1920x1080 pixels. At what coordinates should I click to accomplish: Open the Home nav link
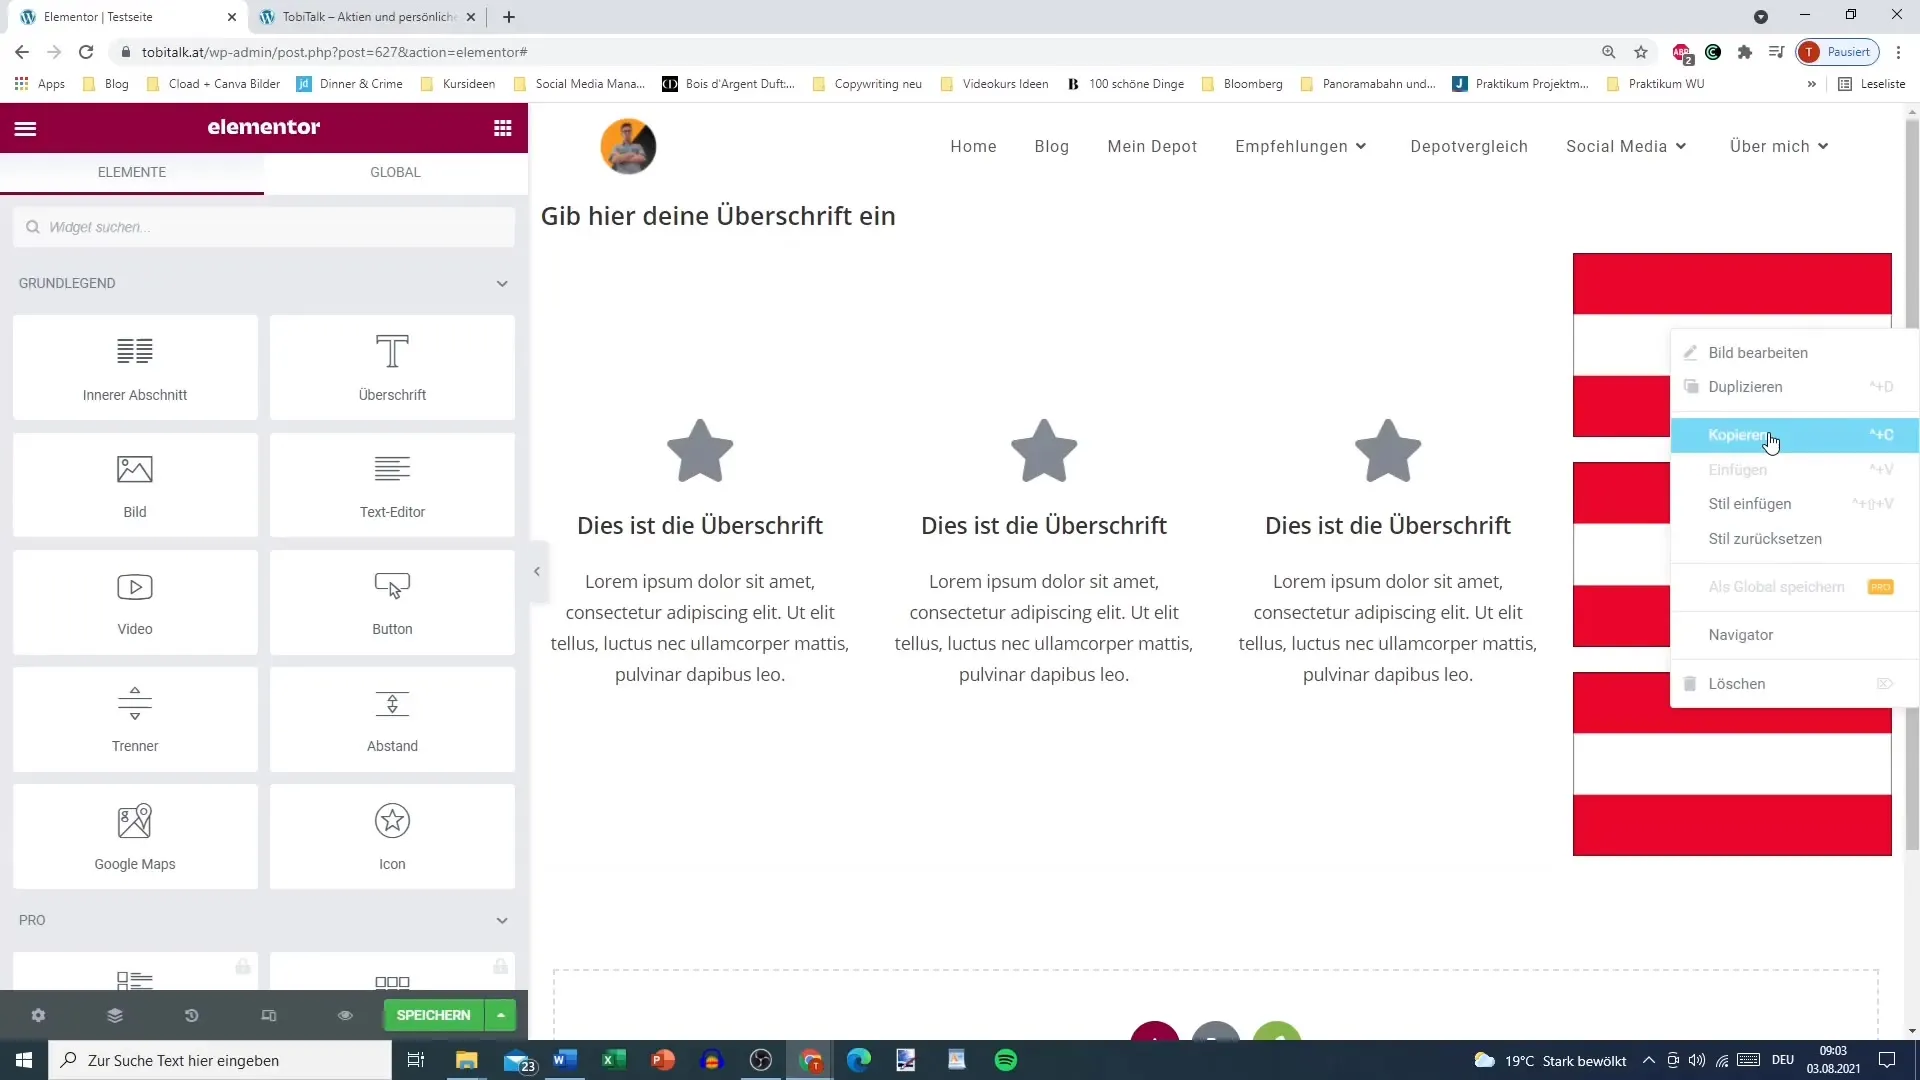point(973,146)
